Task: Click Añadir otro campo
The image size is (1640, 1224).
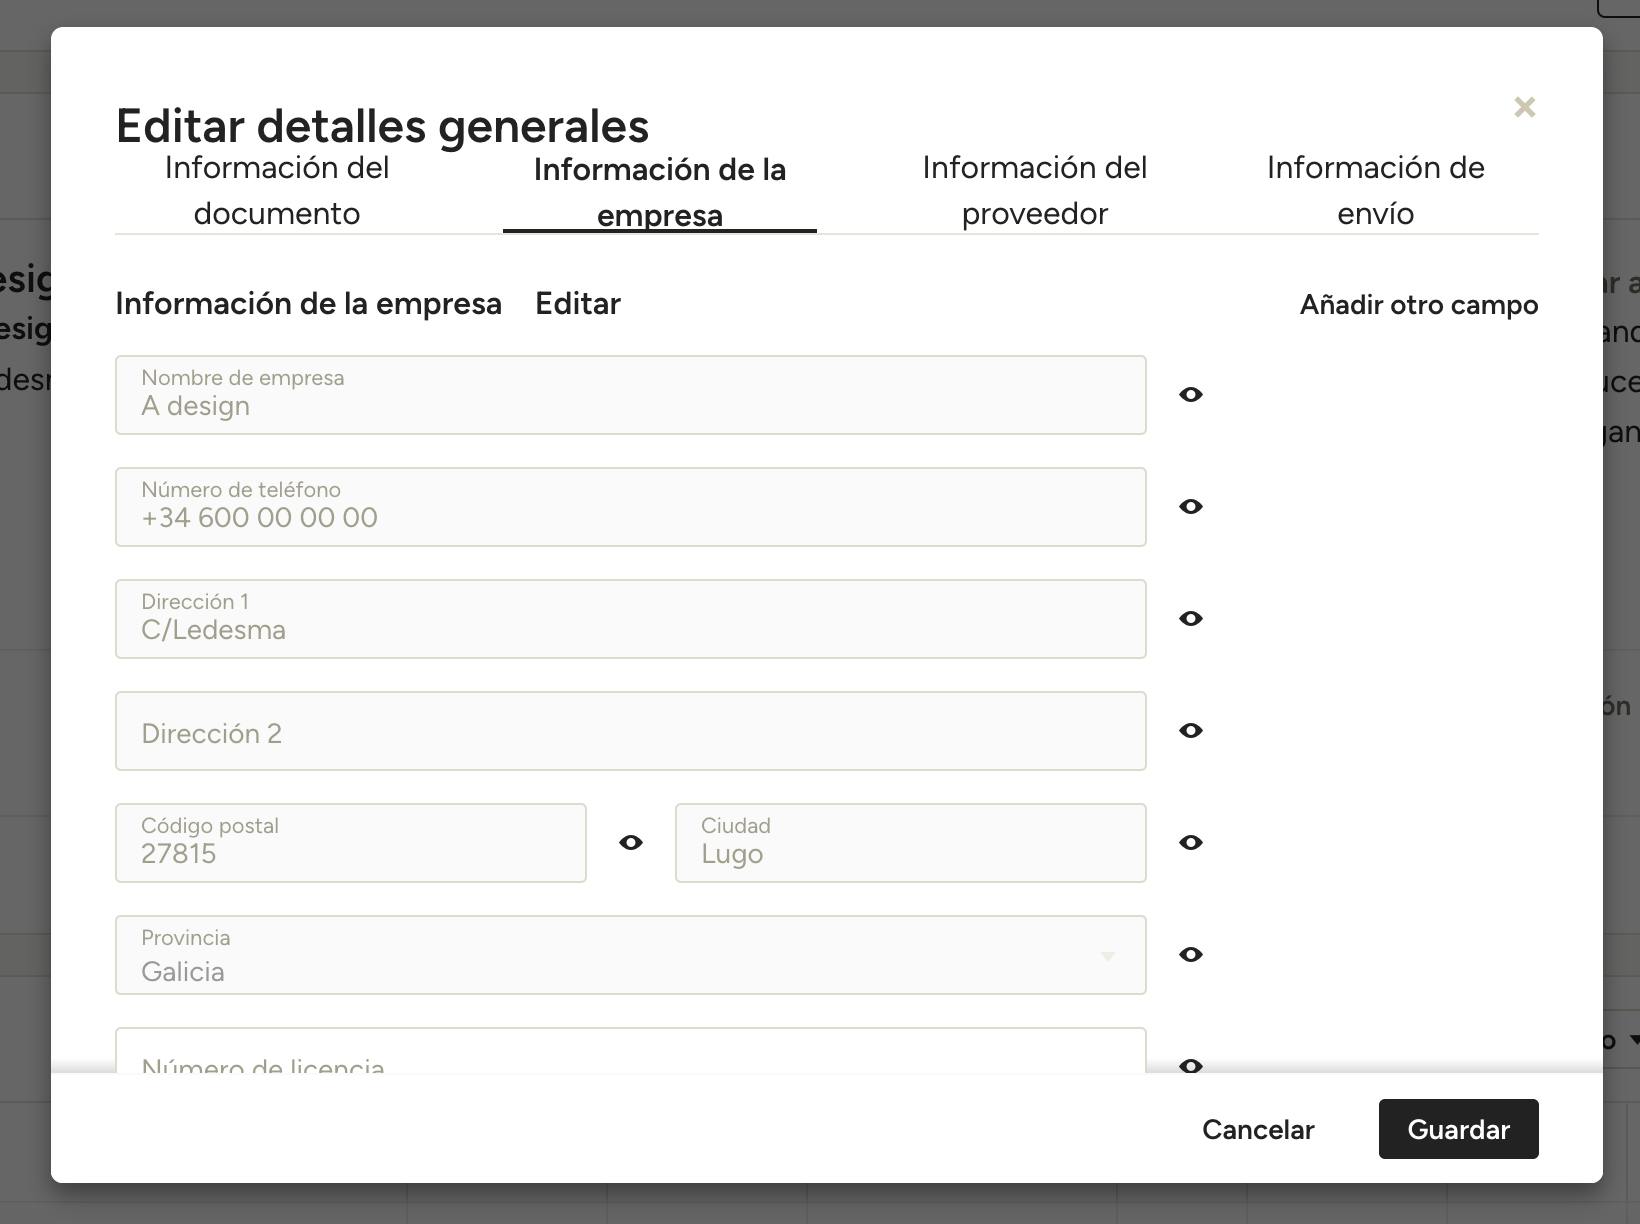Action: coord(1418,305)
